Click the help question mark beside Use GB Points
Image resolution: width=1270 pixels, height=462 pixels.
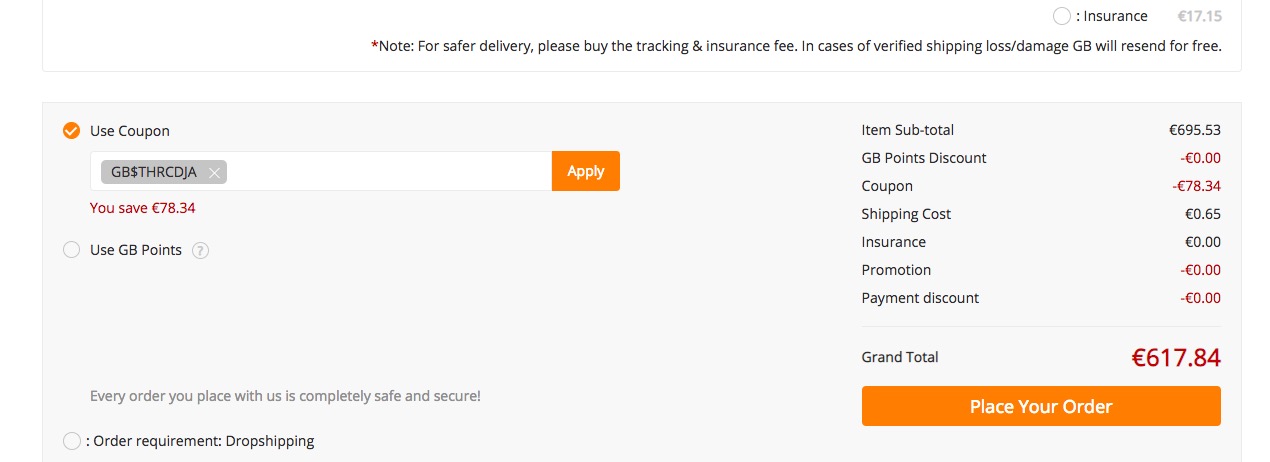point(200,251)
